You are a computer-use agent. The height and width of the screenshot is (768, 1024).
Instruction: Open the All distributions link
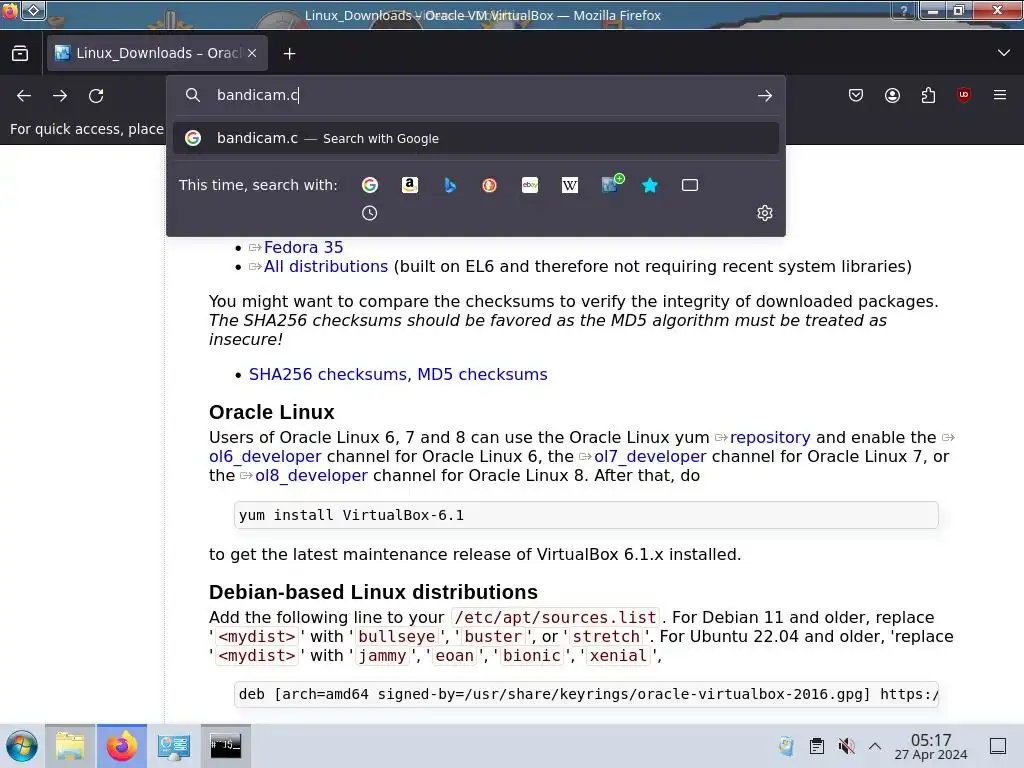click(326, 266)
